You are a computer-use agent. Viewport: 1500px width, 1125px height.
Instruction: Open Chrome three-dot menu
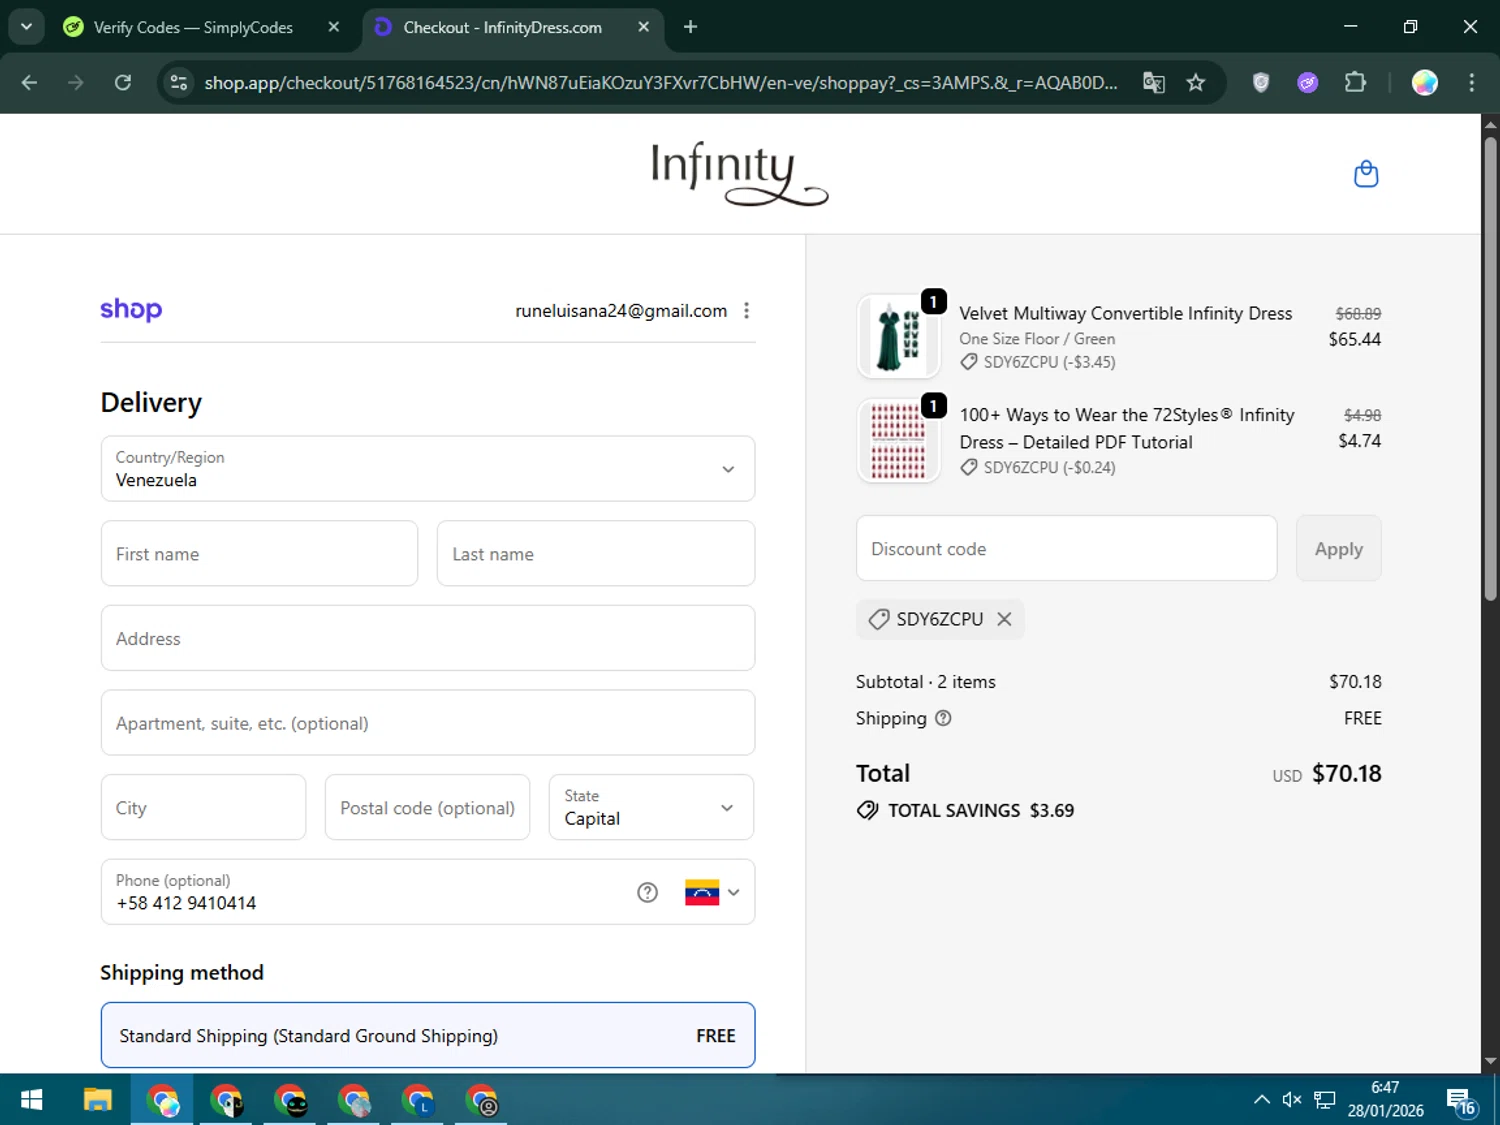point(1472,83)
